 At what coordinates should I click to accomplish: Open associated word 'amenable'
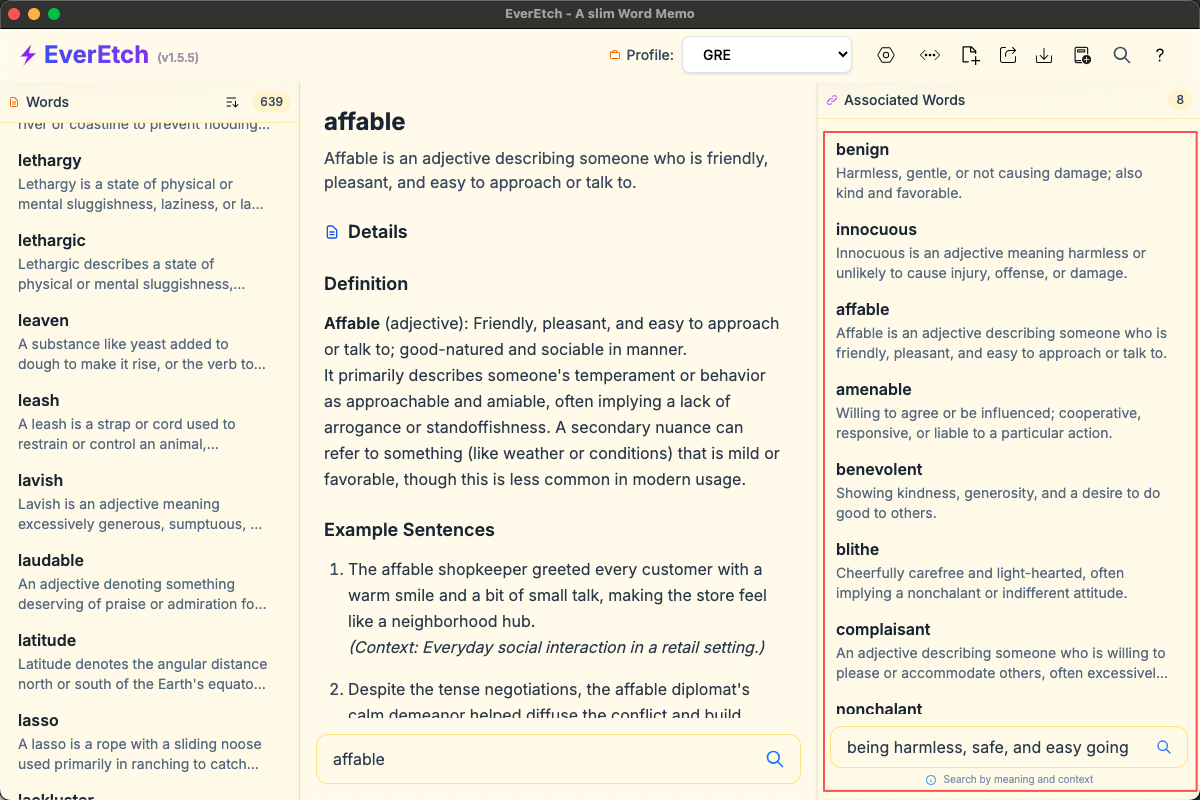coord(873,390)
